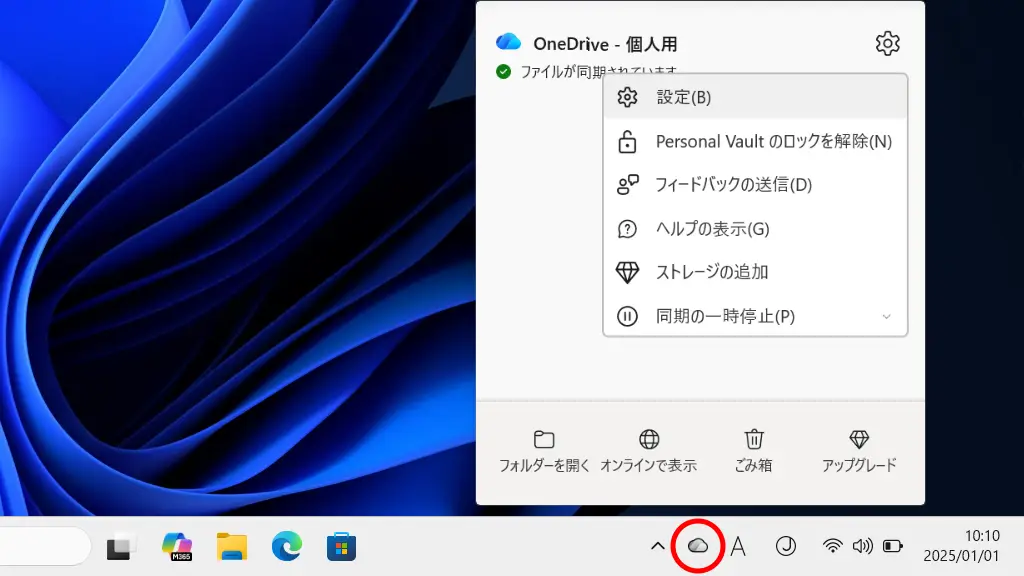
Task: Click the Task View taskbar icon
Action: 122,546
